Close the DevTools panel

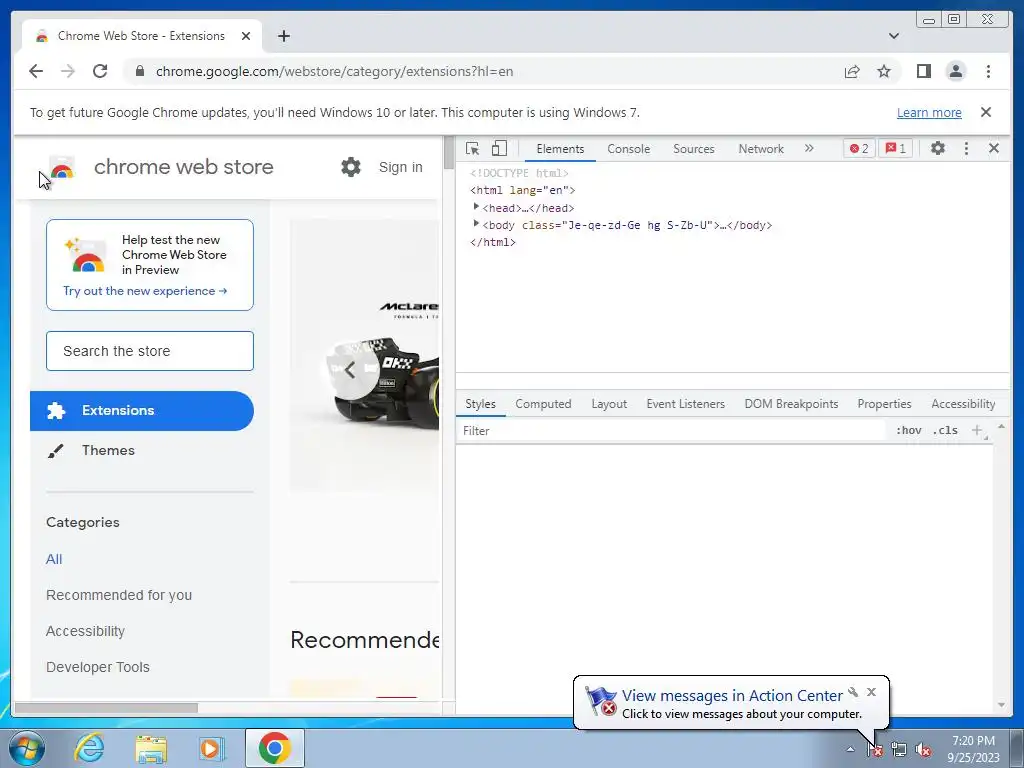point(994,148)
